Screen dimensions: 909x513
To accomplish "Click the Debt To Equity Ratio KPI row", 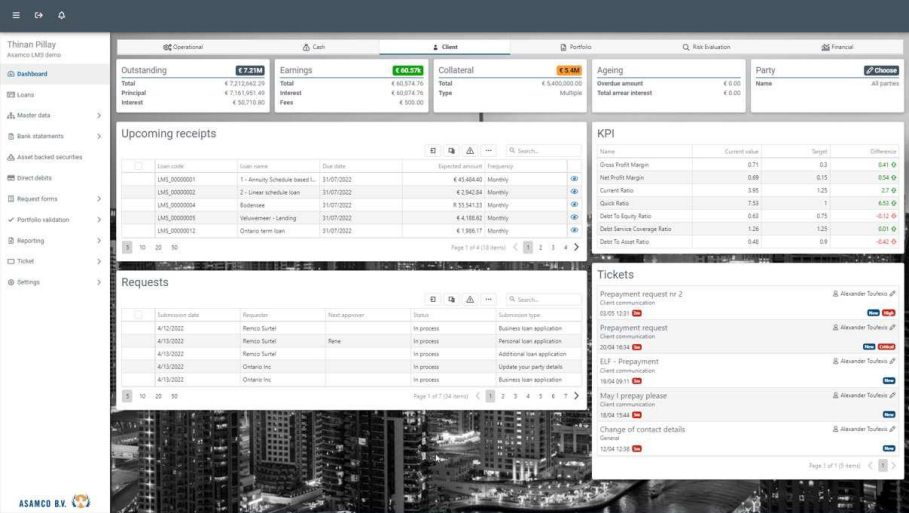I will (748, 216).
